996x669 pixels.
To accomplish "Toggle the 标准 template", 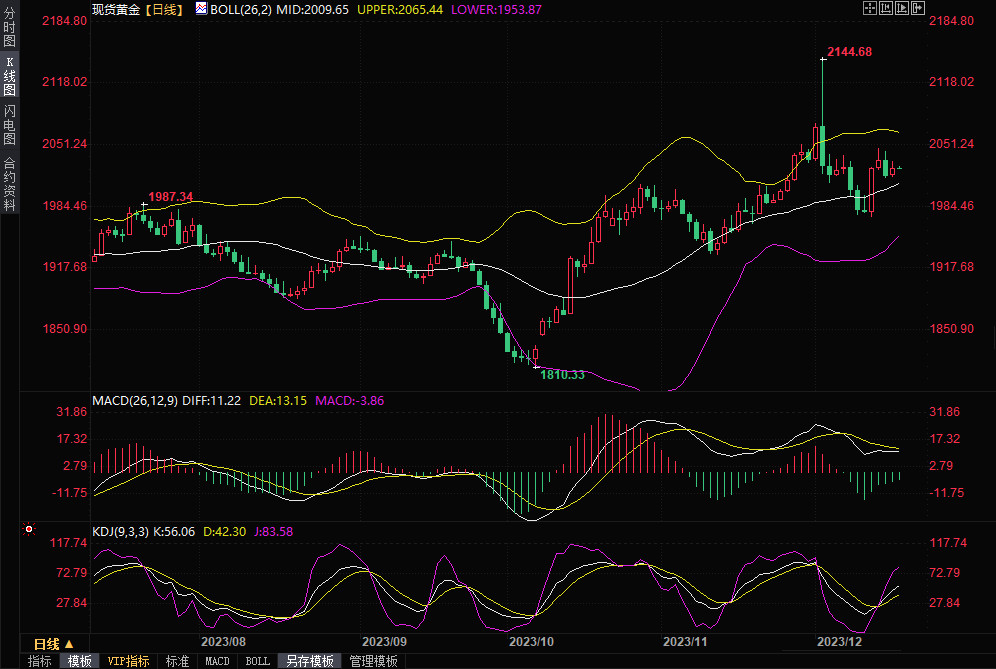I will tap(177, 661).
